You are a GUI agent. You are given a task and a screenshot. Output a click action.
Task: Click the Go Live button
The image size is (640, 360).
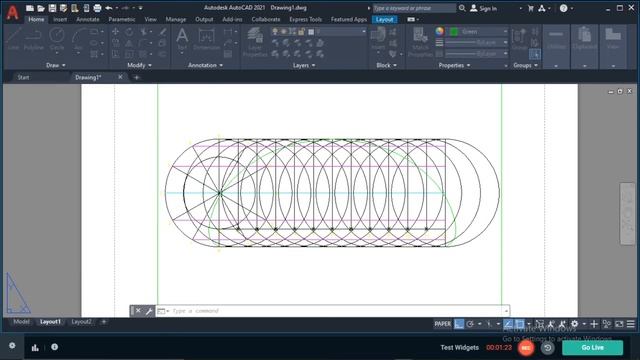pyautogui.click(x=593, y=348)
